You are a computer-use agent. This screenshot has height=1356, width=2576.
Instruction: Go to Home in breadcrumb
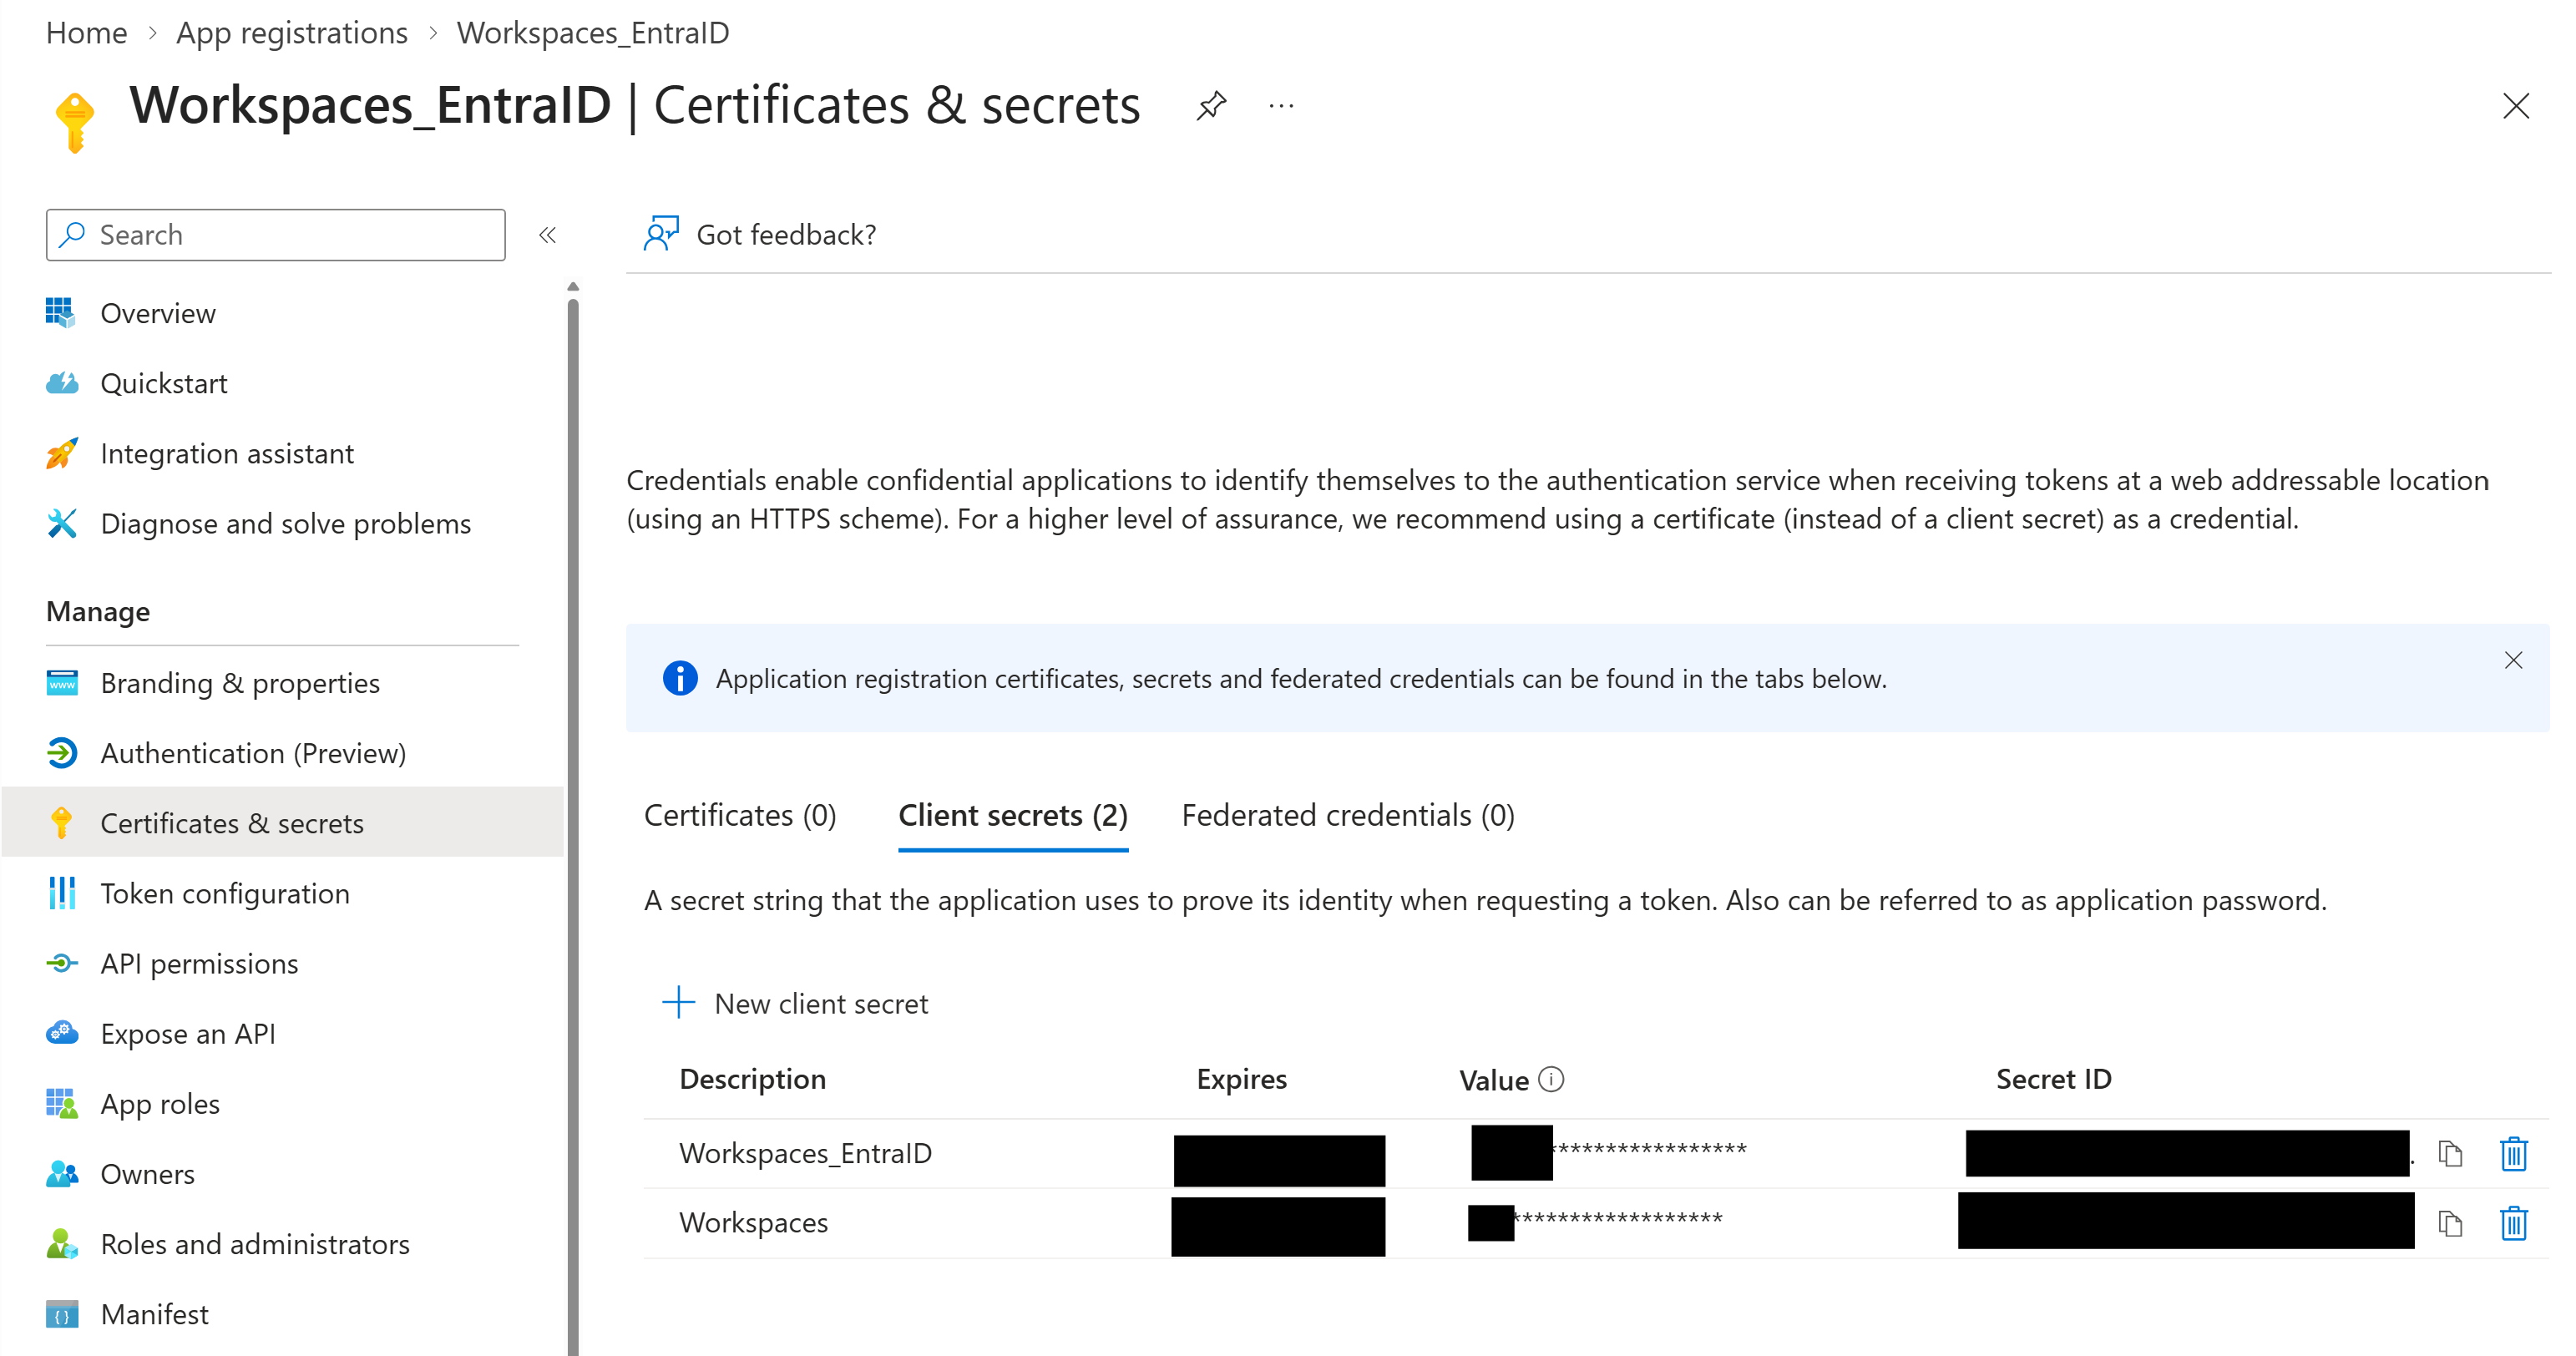click(x=86, y=33)
